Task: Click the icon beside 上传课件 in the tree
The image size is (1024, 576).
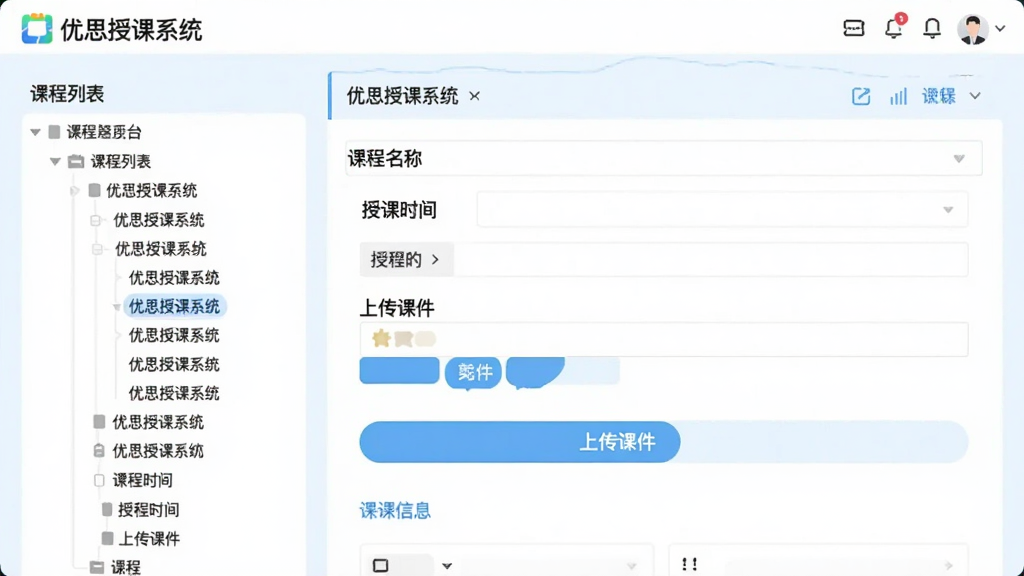Action: pyautogui.click(x=107, y=538)
